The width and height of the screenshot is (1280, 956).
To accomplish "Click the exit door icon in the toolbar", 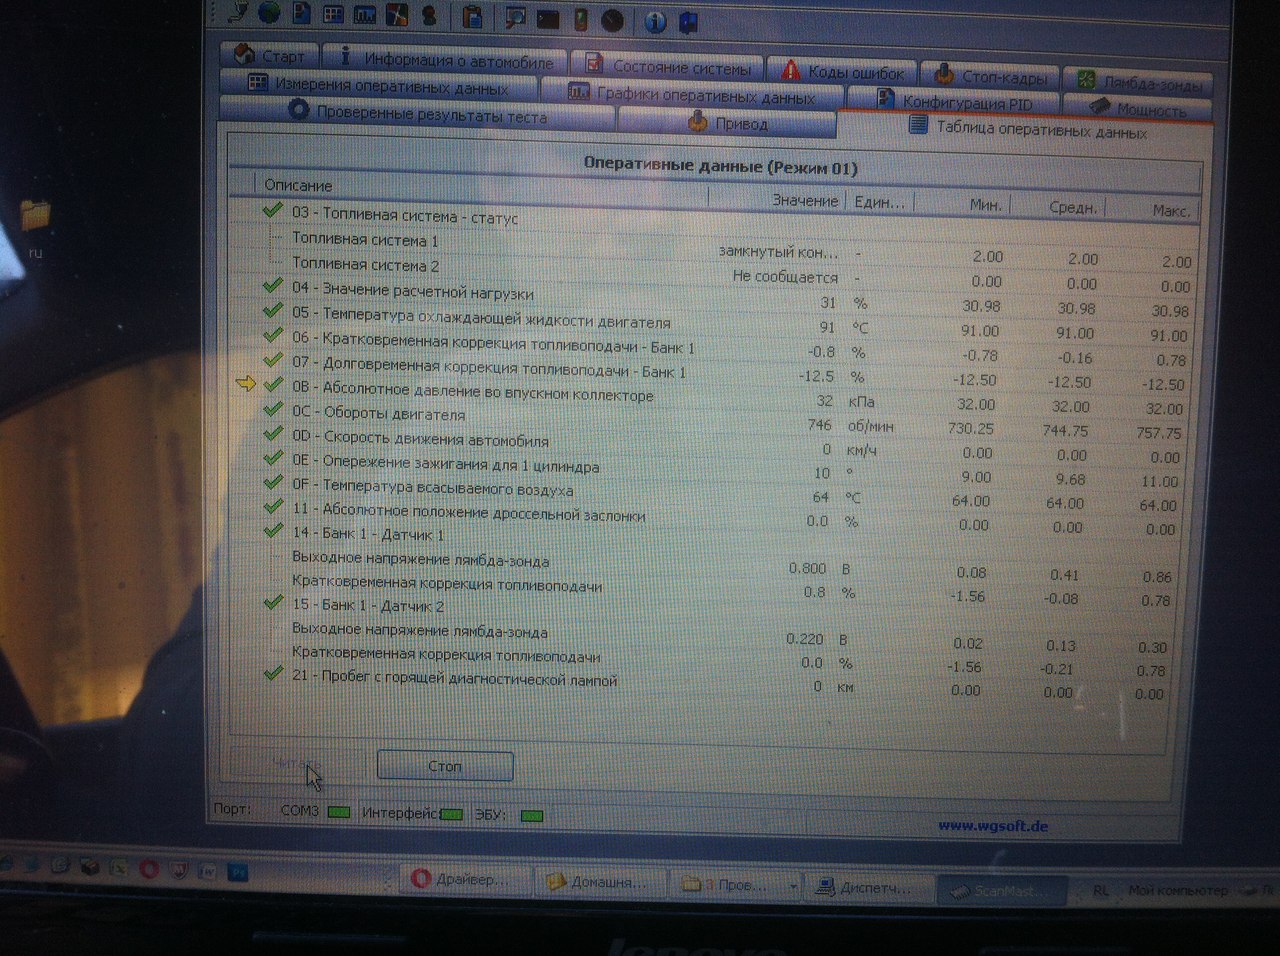I will 688,21.
